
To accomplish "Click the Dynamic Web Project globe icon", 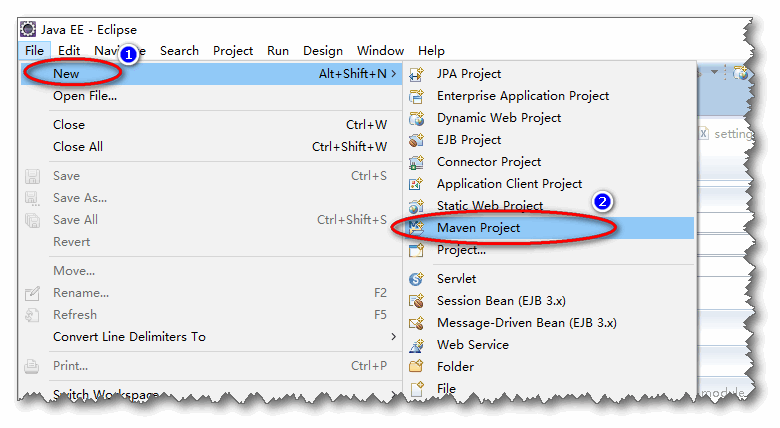I will (416, 118).
